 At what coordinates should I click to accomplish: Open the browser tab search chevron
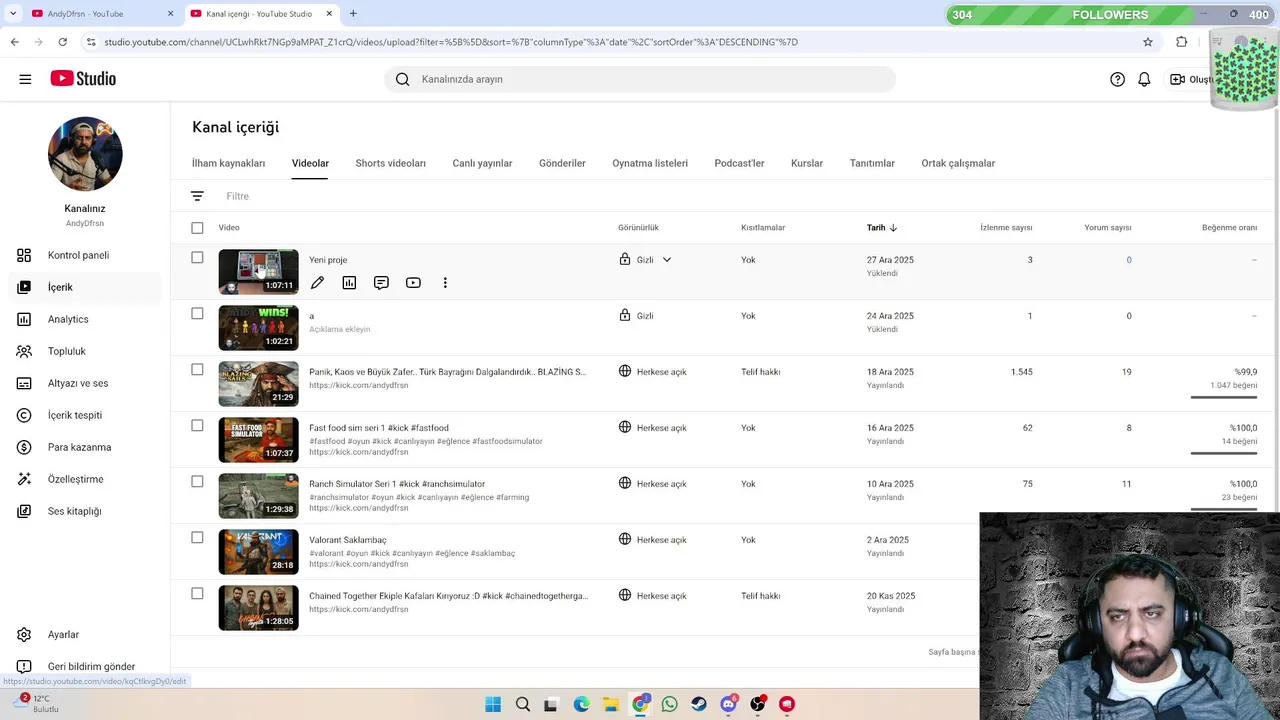click(12, 14)
